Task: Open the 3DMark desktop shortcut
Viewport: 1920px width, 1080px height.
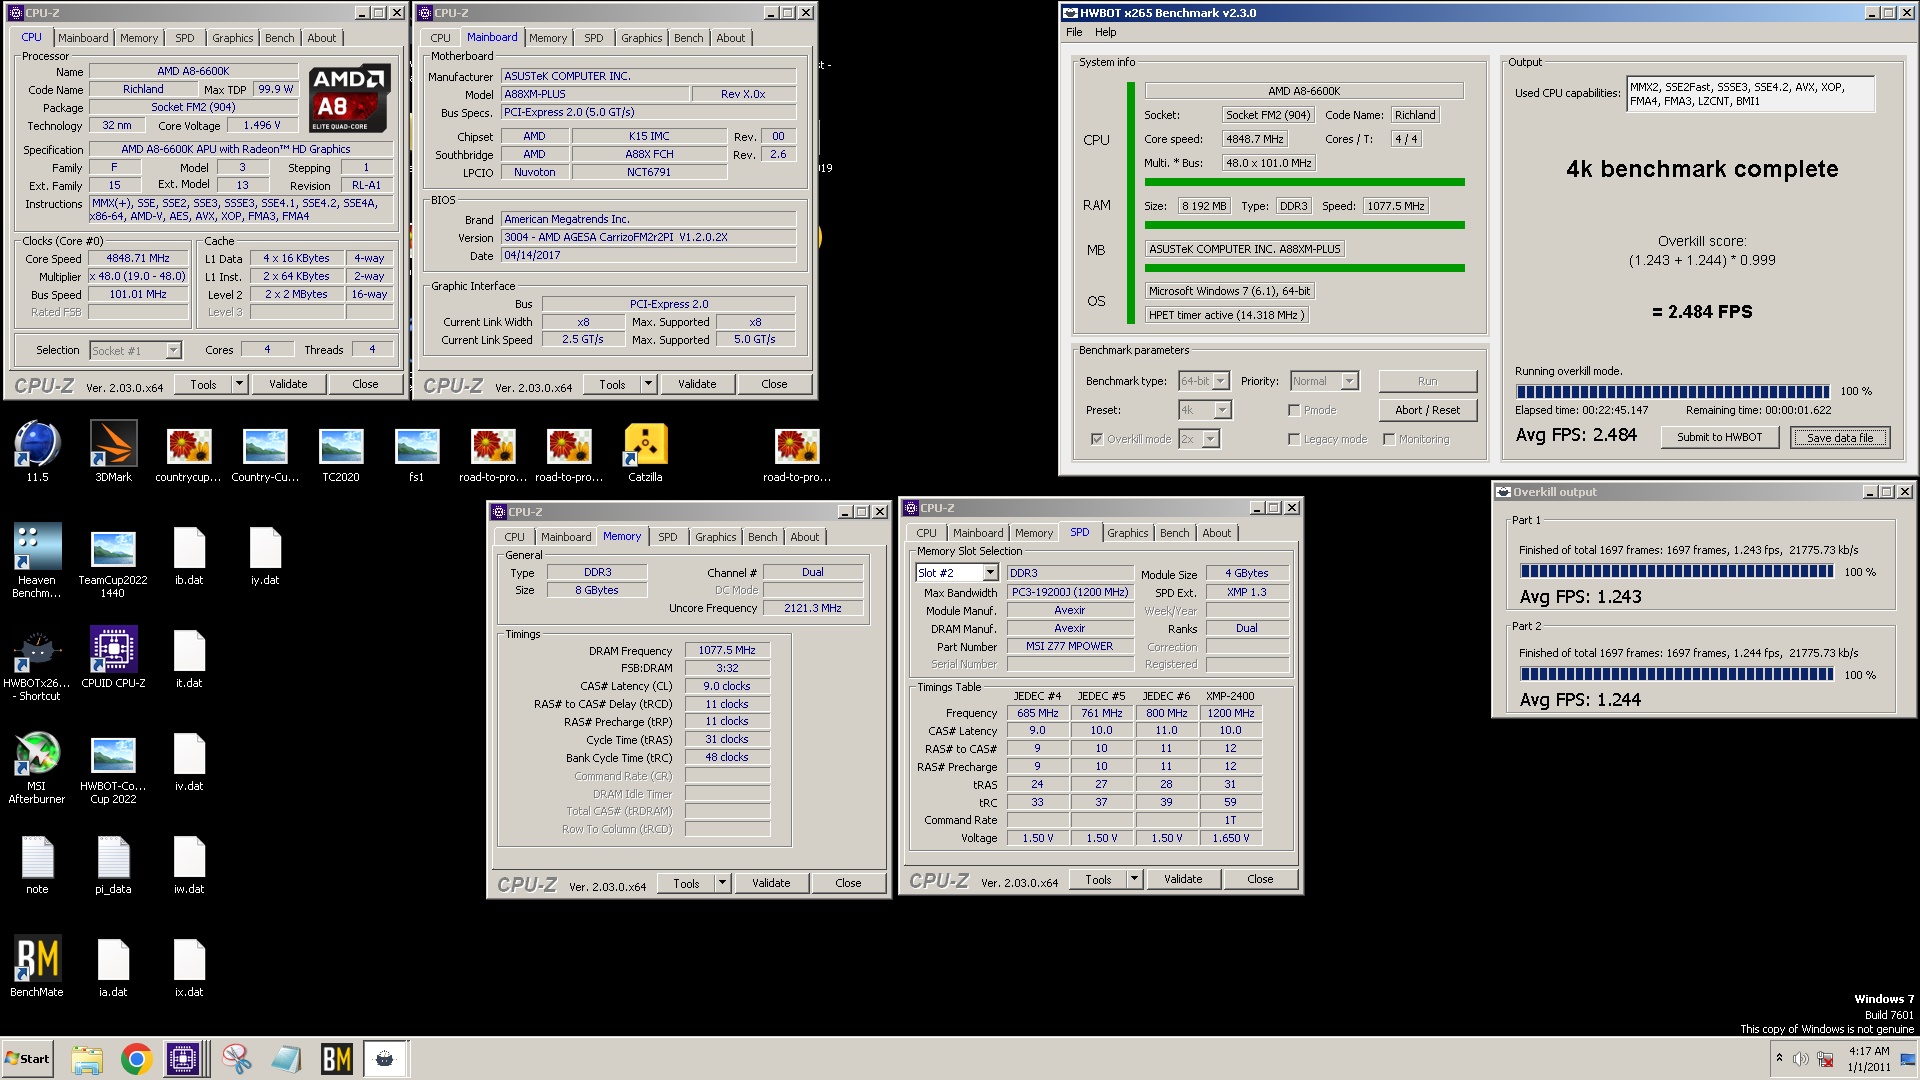Action: point(113,452)
